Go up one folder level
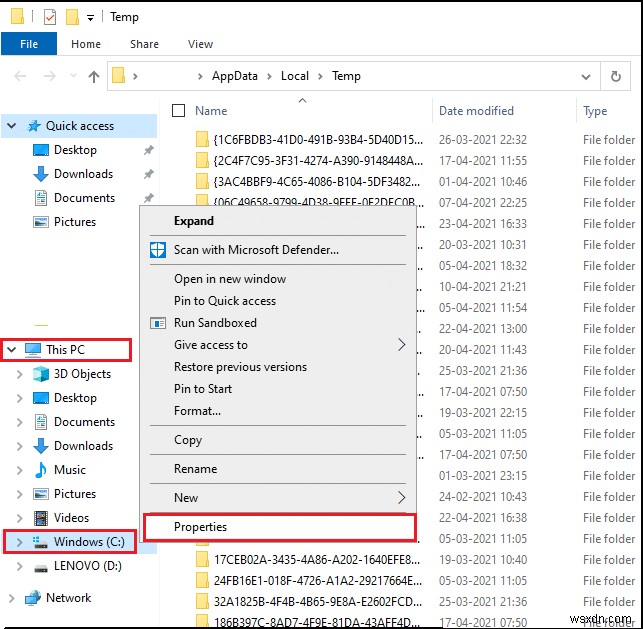Viewport: 643px width, 629px height. 94,76
